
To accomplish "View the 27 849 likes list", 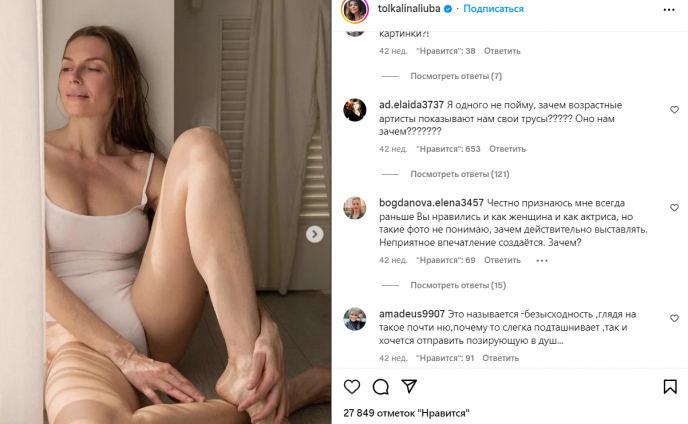I will [x=406, y=413].
